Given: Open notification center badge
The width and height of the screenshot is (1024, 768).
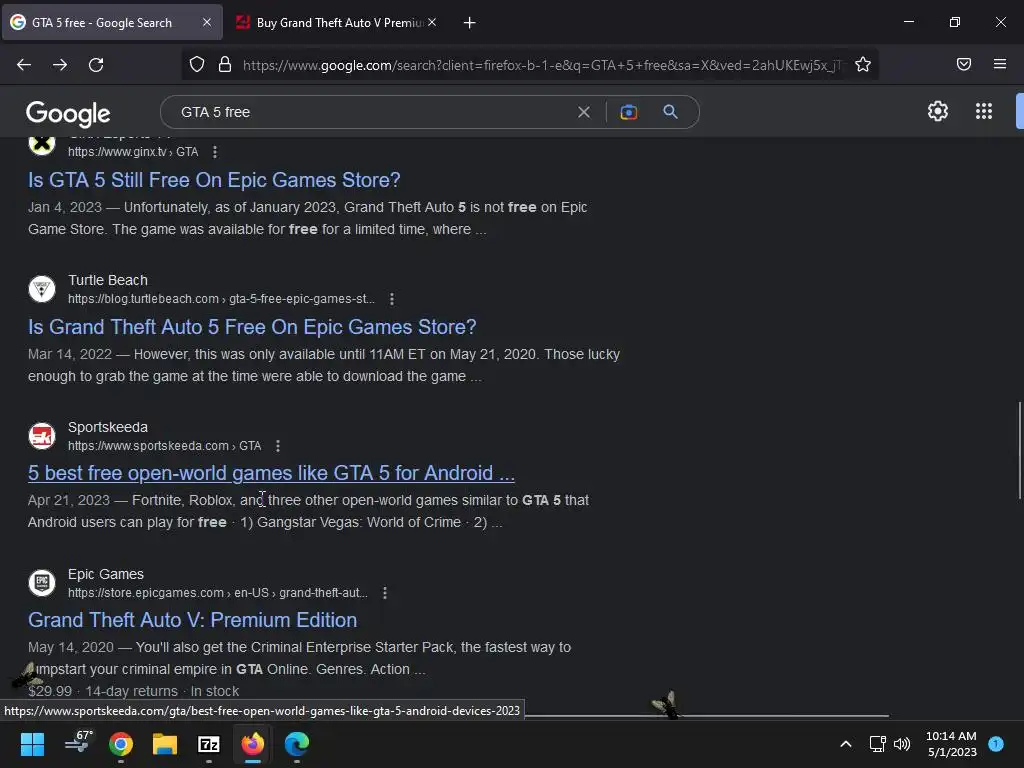Looking at the screenshot, I should (996, 744).
